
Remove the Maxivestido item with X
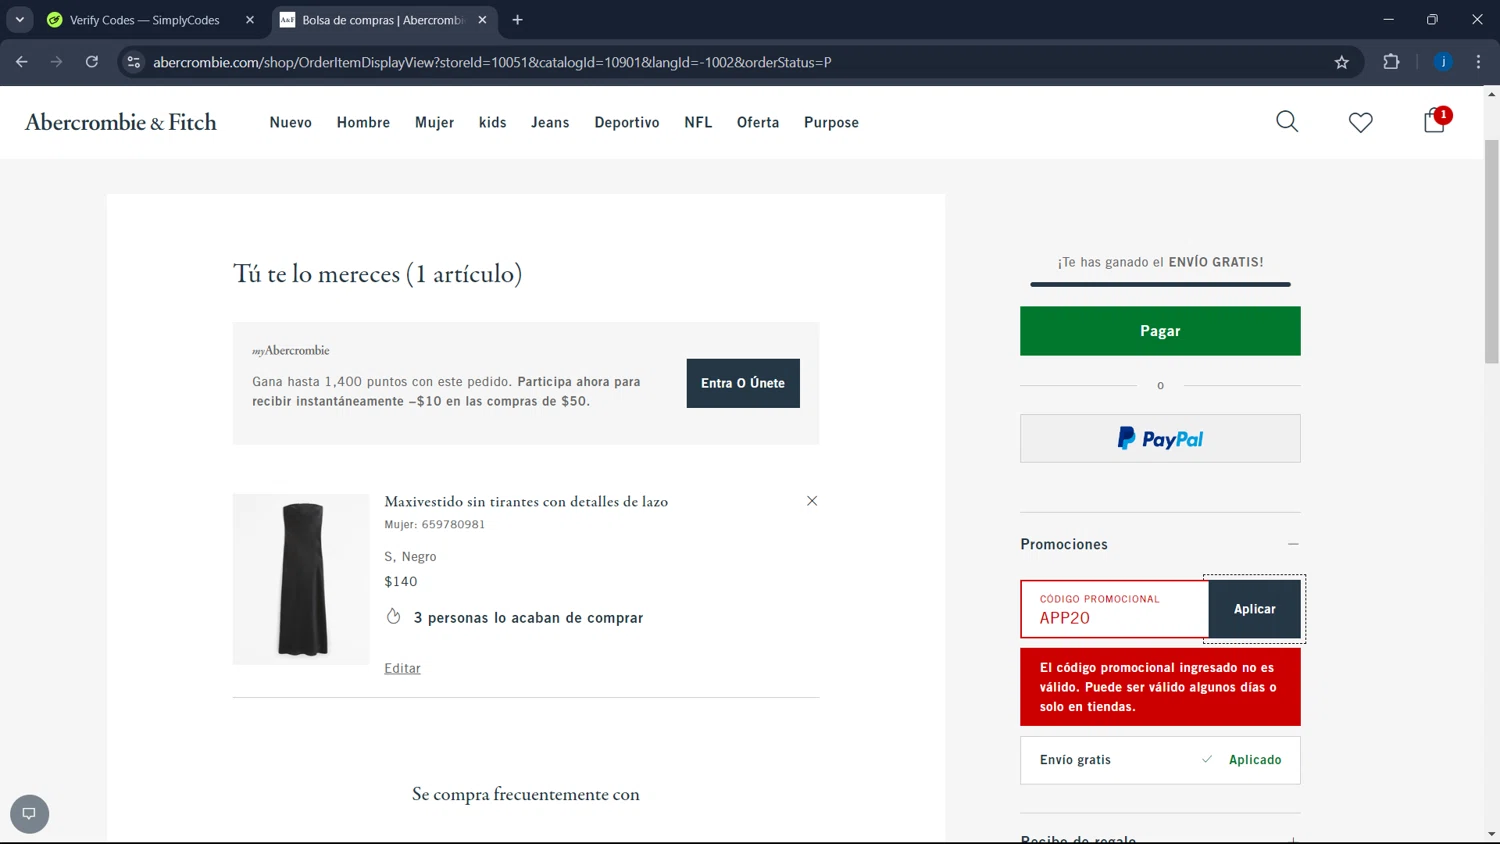click(x=812, y=501)
